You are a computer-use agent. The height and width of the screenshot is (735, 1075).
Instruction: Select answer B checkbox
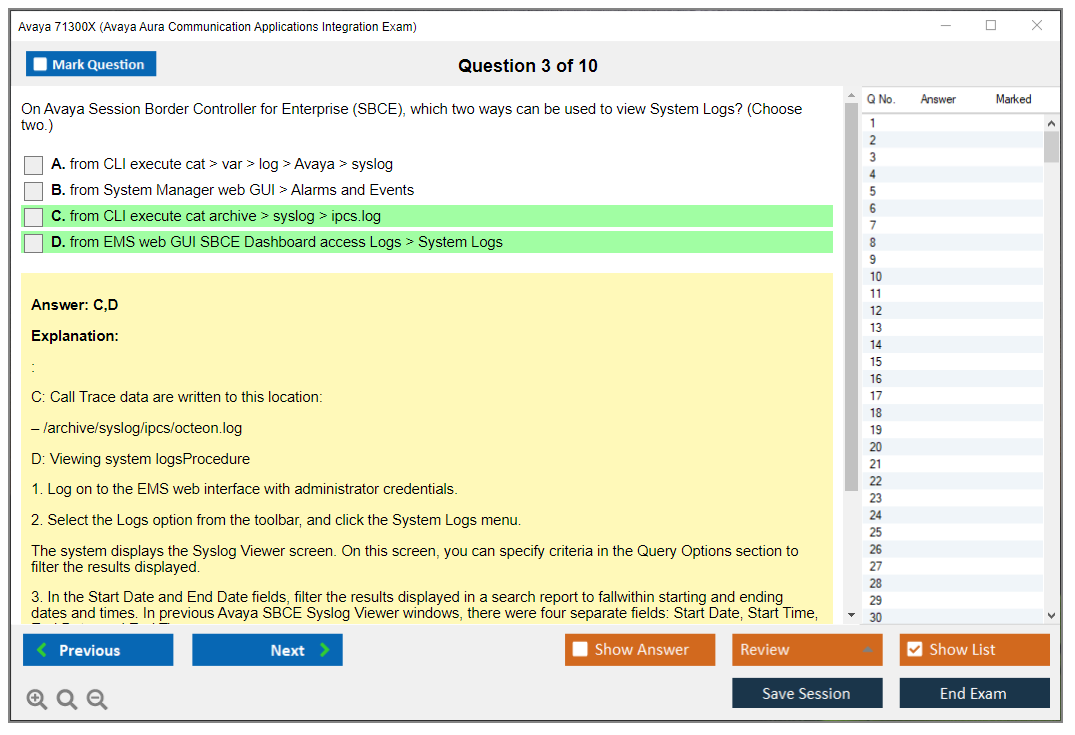[x=34, y=191]
